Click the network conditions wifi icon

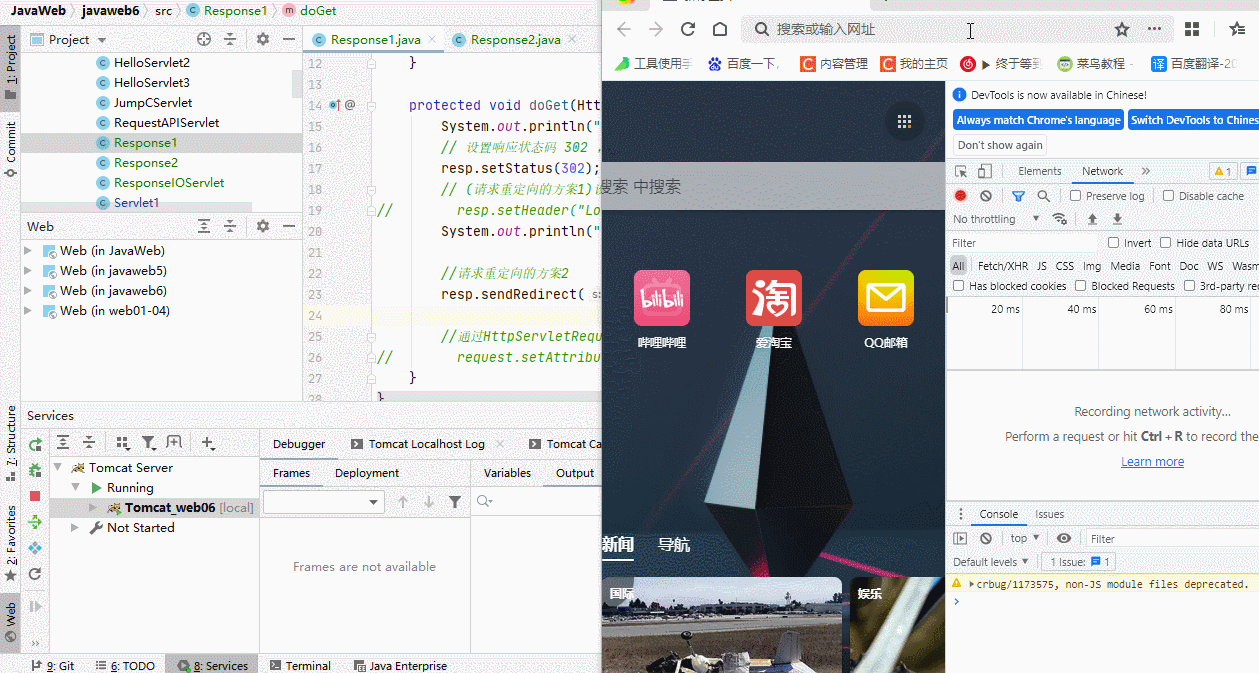point(1060,219)
